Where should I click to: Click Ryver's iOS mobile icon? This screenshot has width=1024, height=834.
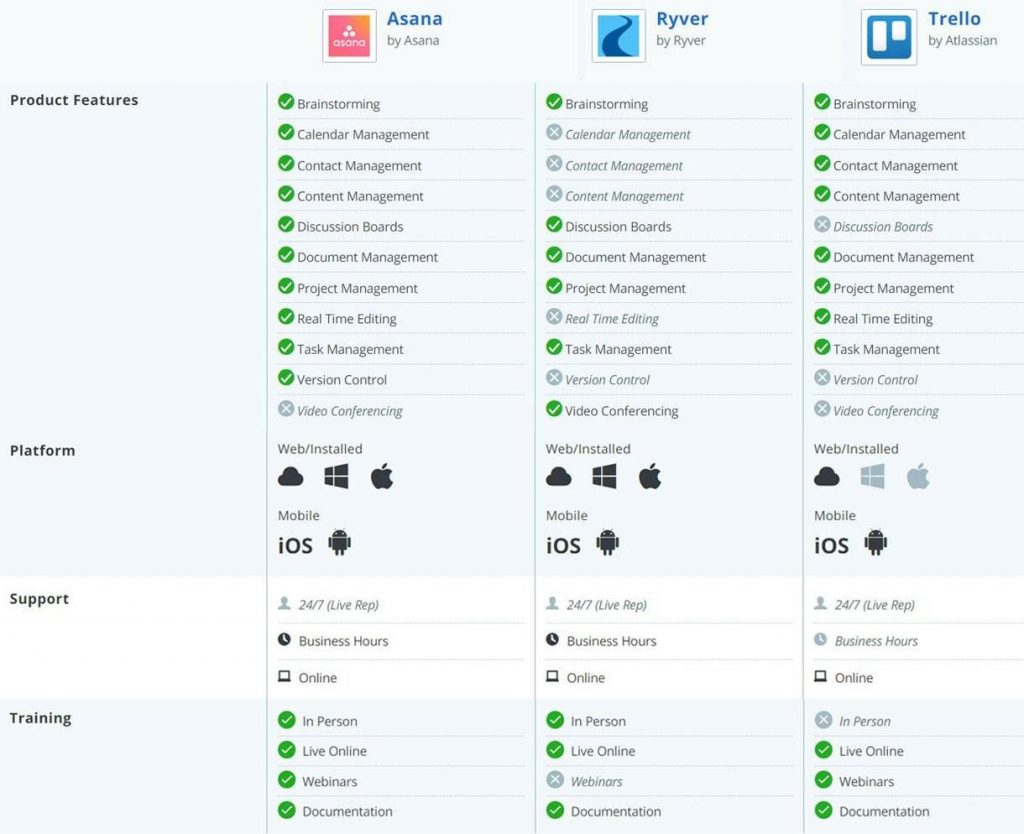[x=563, y=545]
